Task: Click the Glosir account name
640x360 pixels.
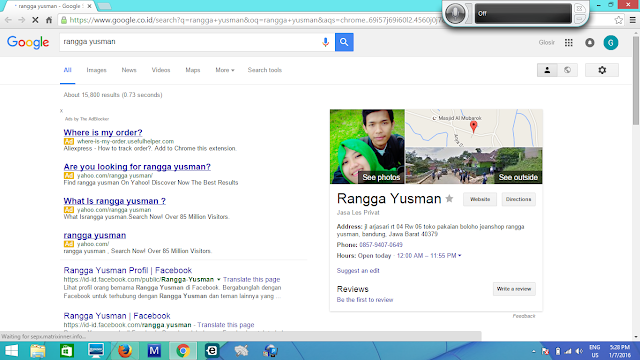Action: 547,42
